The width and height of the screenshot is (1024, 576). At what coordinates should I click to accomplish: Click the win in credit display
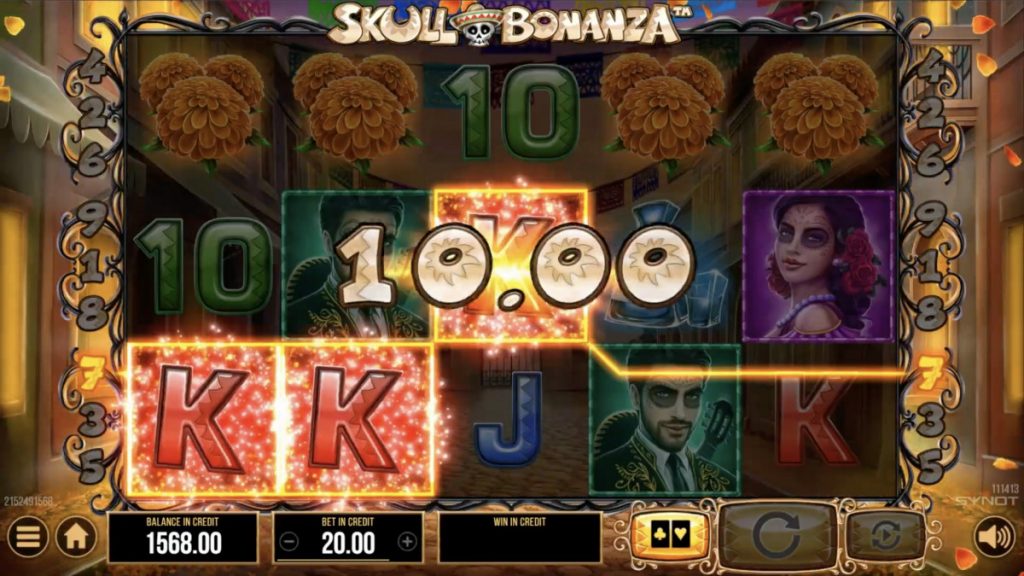pos(519,537)
